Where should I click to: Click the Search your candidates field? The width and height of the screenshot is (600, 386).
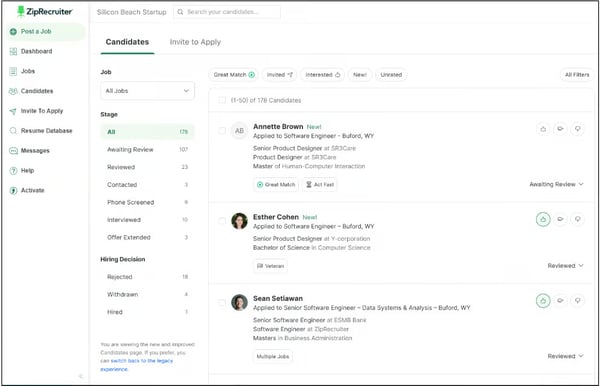click(x=227, y=12)
